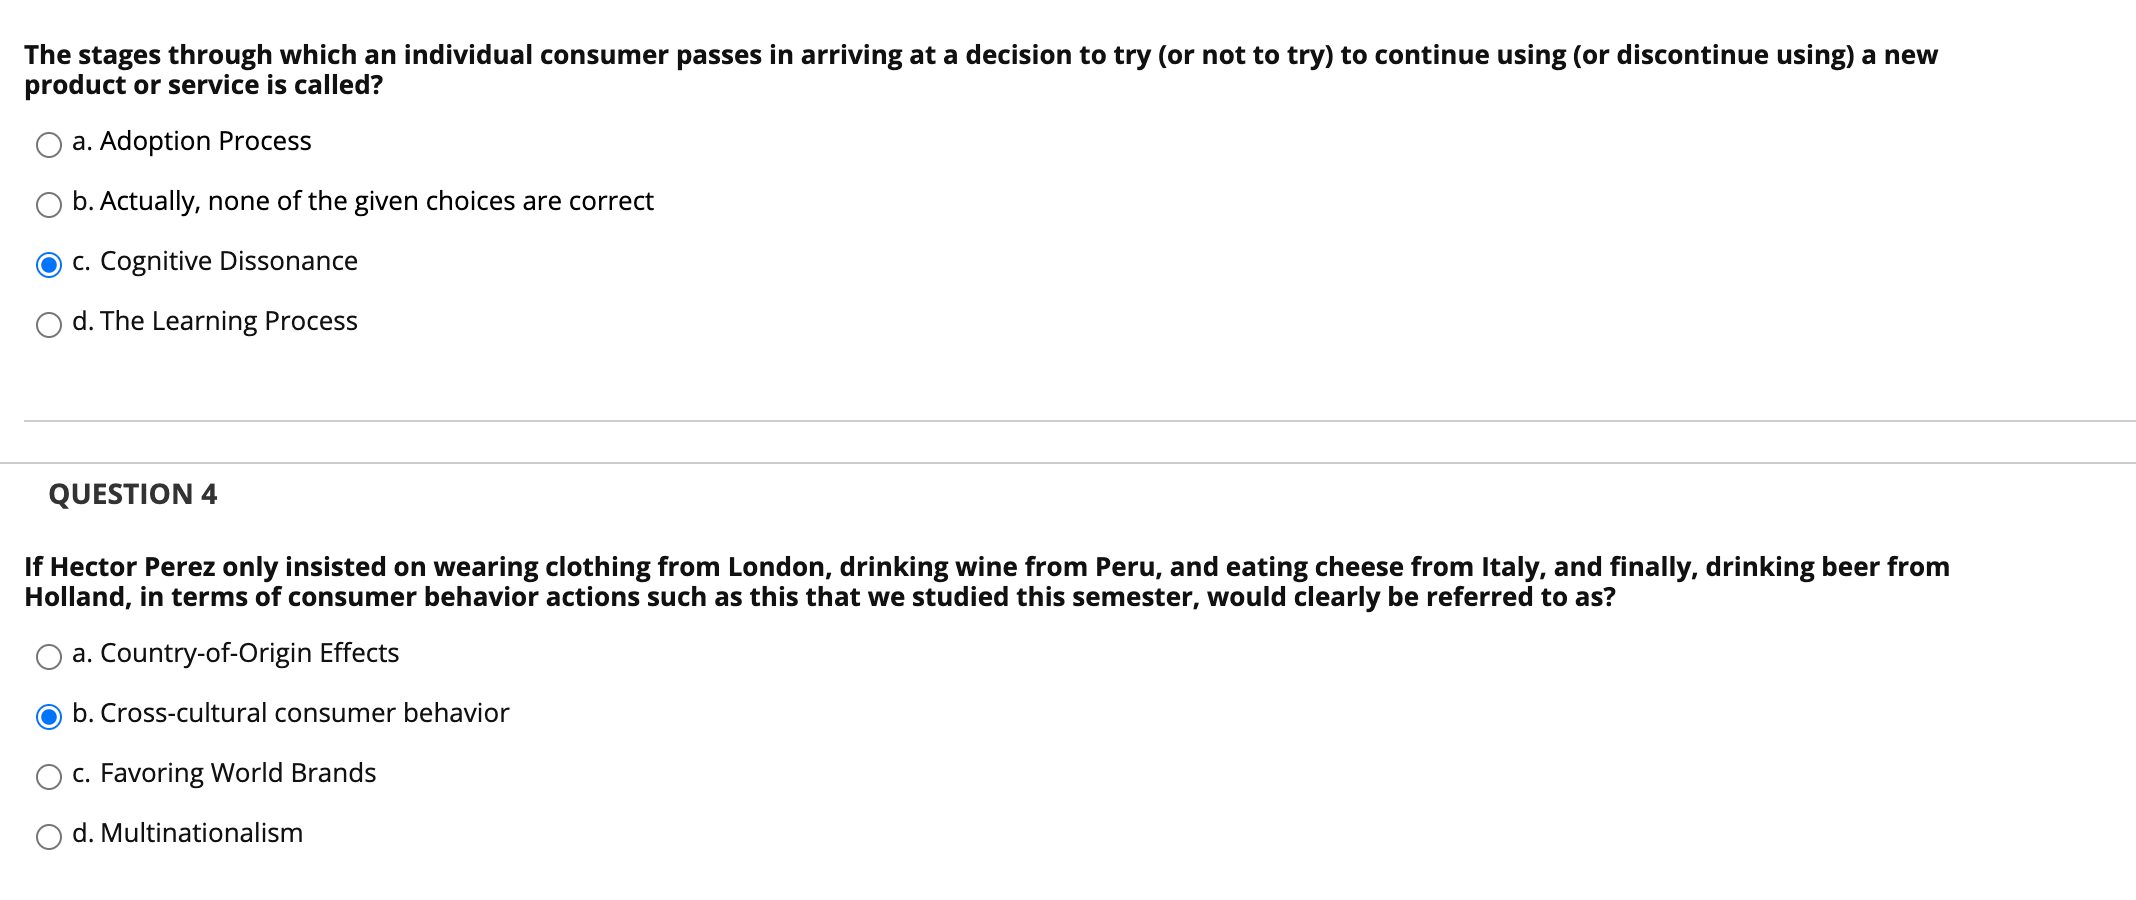Select the 'Multinationalism' radio button
The height and width of the screenshot is (900, 2136).
click(49, 837)
